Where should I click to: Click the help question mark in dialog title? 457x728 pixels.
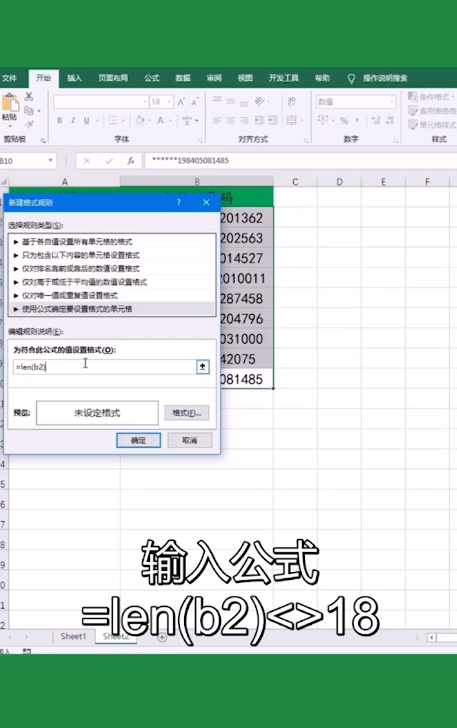point(178,202)
